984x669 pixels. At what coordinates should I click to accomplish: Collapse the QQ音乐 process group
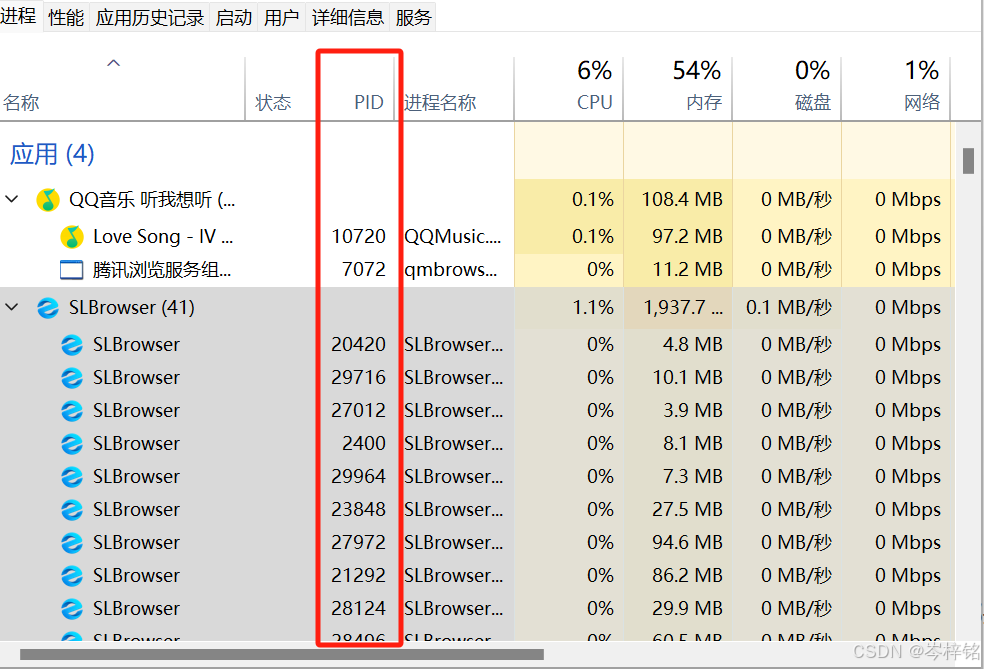click(x=11, y=199)
